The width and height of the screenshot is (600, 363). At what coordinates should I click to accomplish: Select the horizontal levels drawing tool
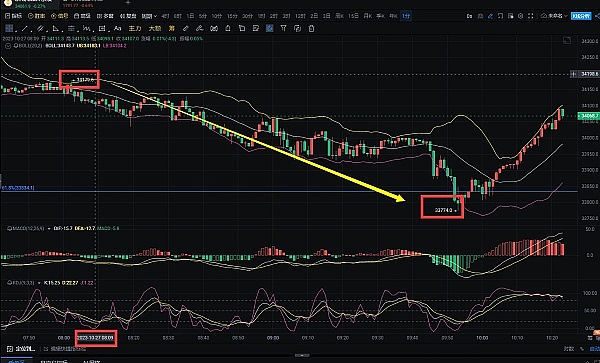pos(71,28)
